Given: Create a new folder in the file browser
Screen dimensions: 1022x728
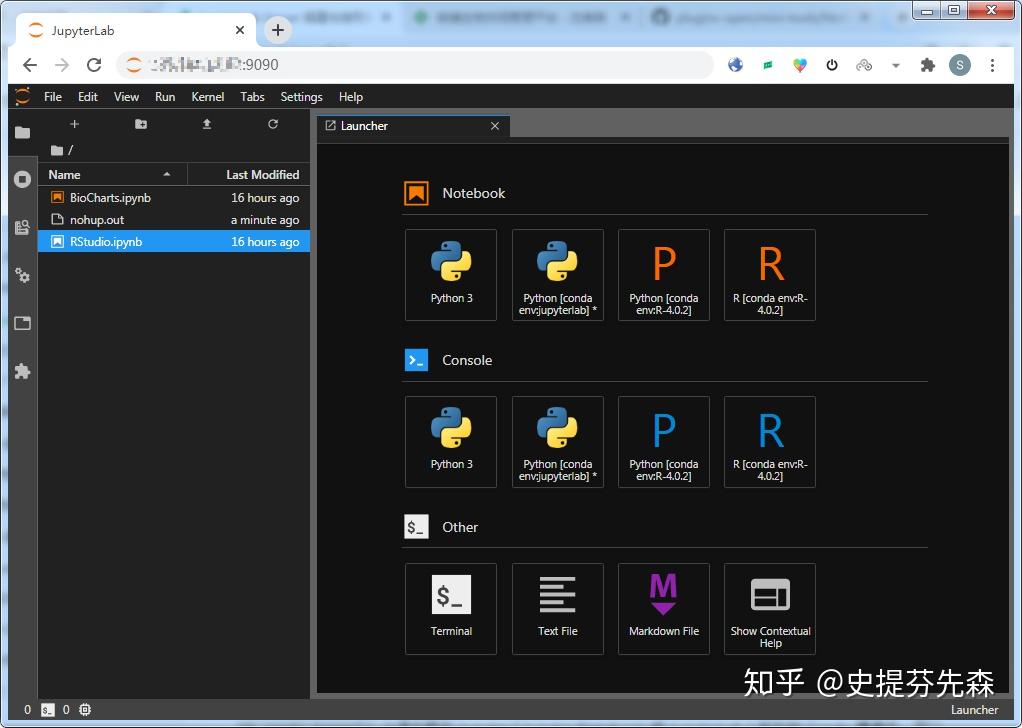Looking at the screenshot, I should (140, 124).
